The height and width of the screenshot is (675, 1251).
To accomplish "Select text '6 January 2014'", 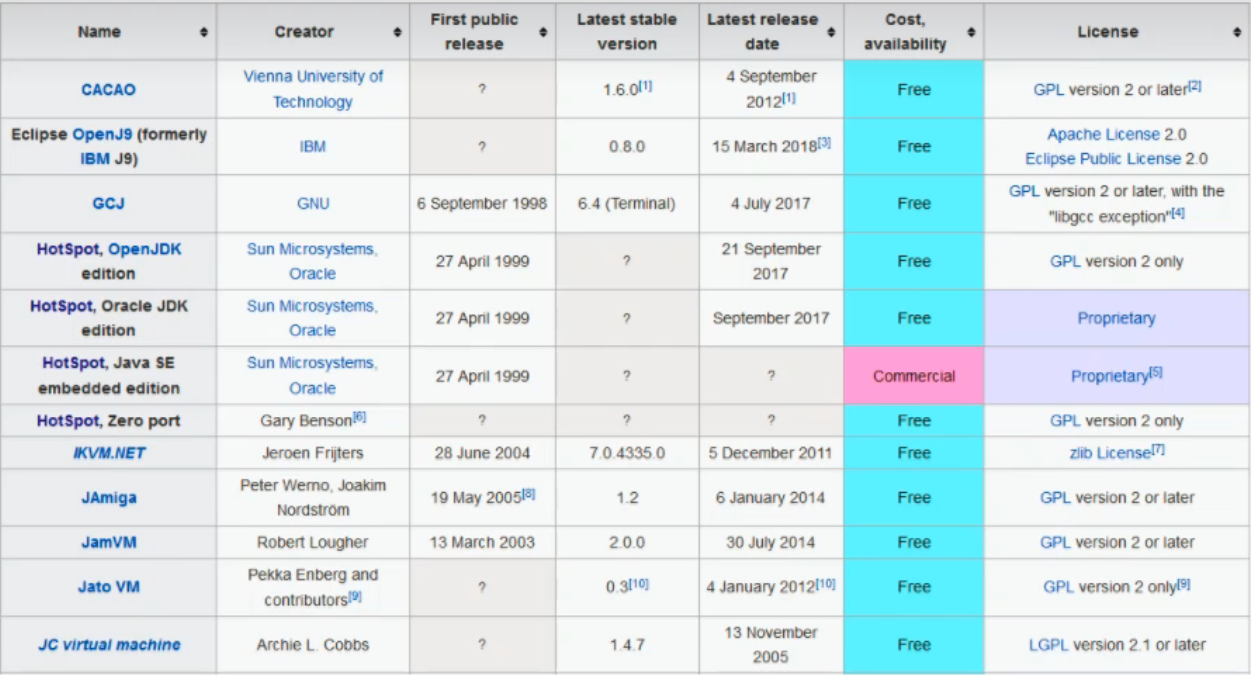I will click(x=770, y=498).
